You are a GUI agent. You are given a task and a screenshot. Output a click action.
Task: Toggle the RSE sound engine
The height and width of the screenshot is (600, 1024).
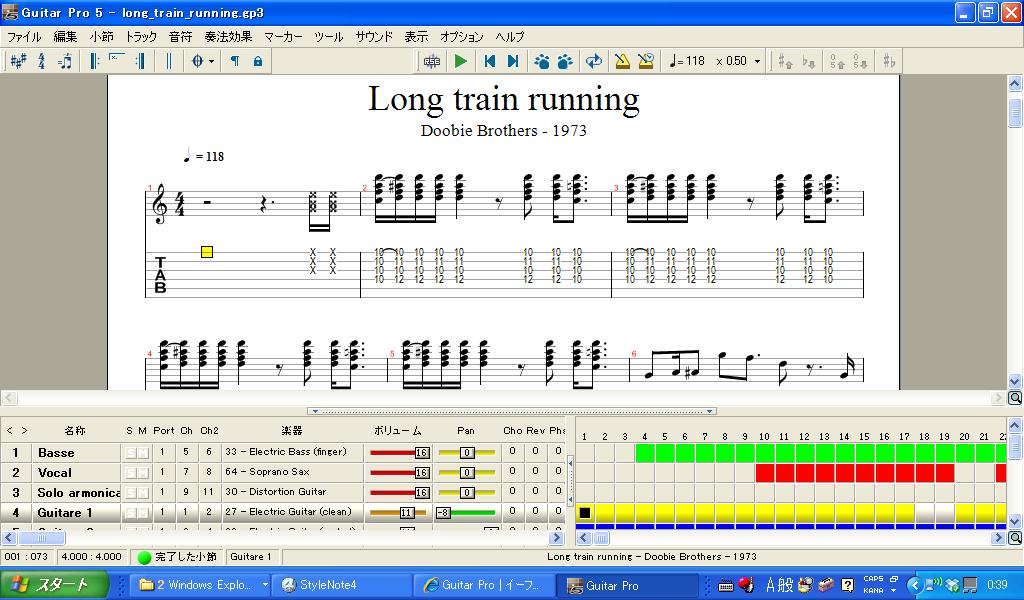click(x=432, y=61)
